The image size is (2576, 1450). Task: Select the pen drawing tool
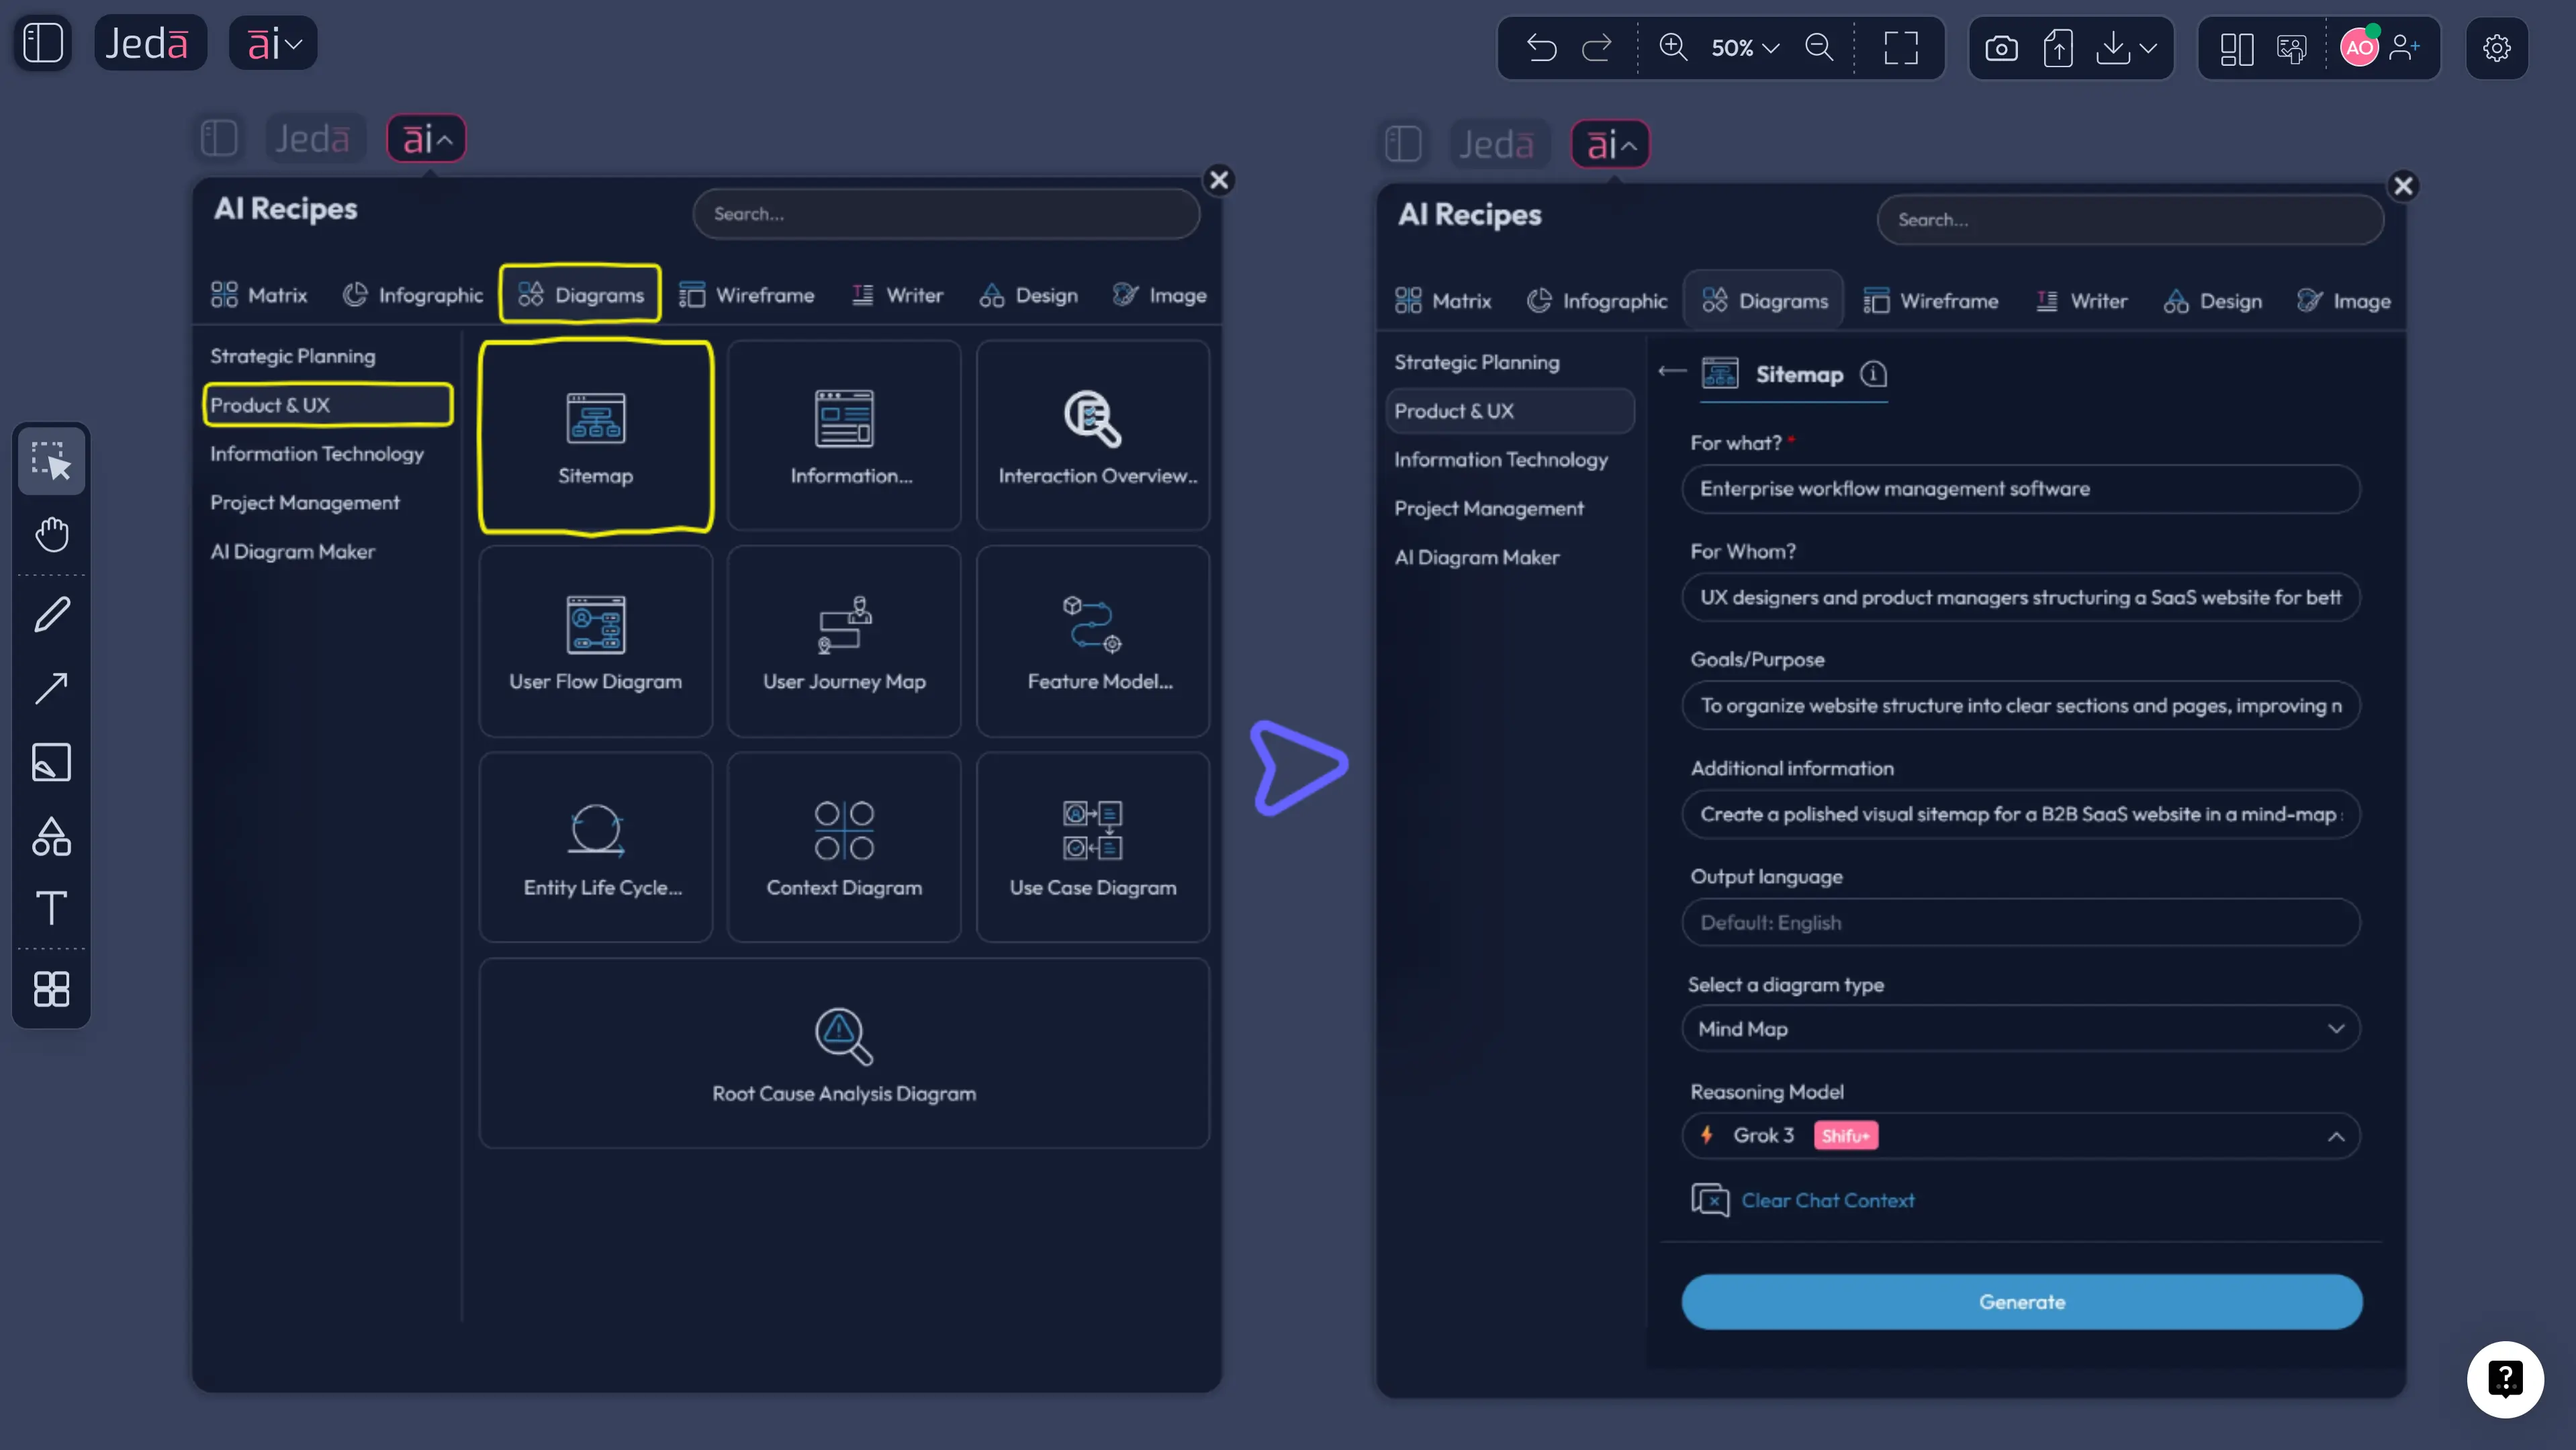tap(51, 614)
